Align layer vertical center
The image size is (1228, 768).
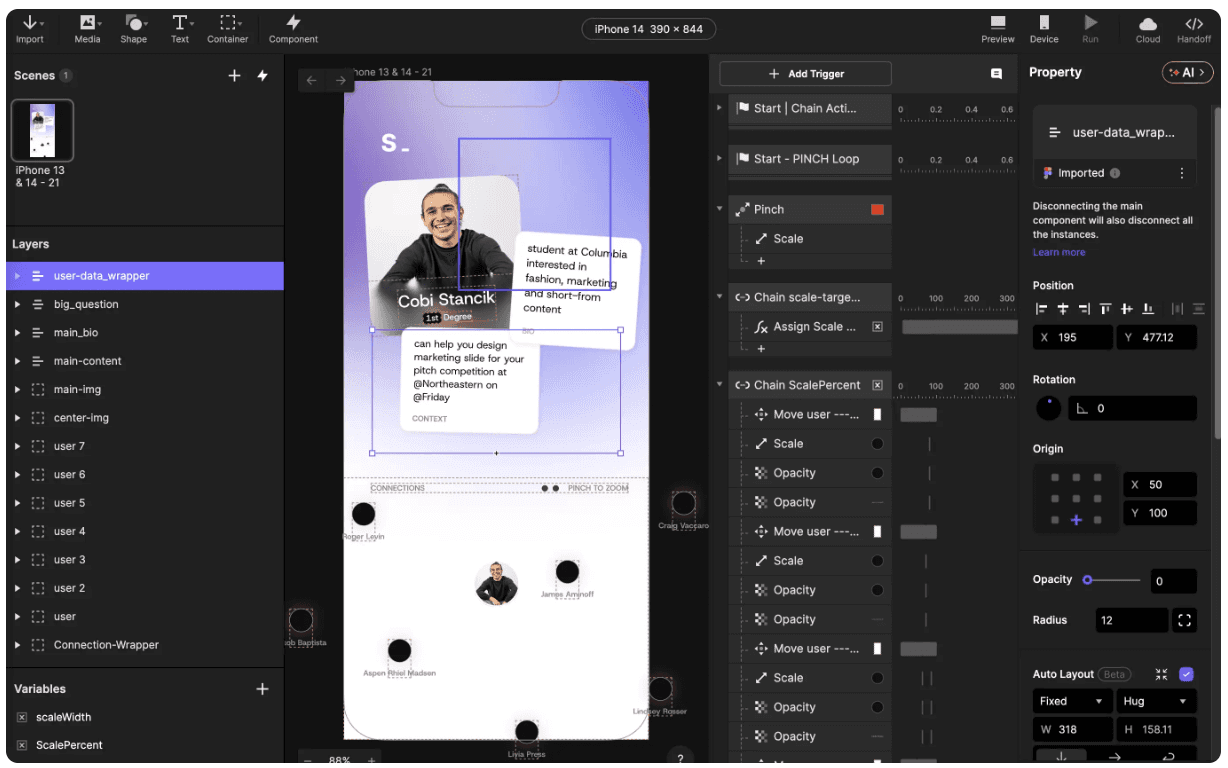(x=1126, y=309)
